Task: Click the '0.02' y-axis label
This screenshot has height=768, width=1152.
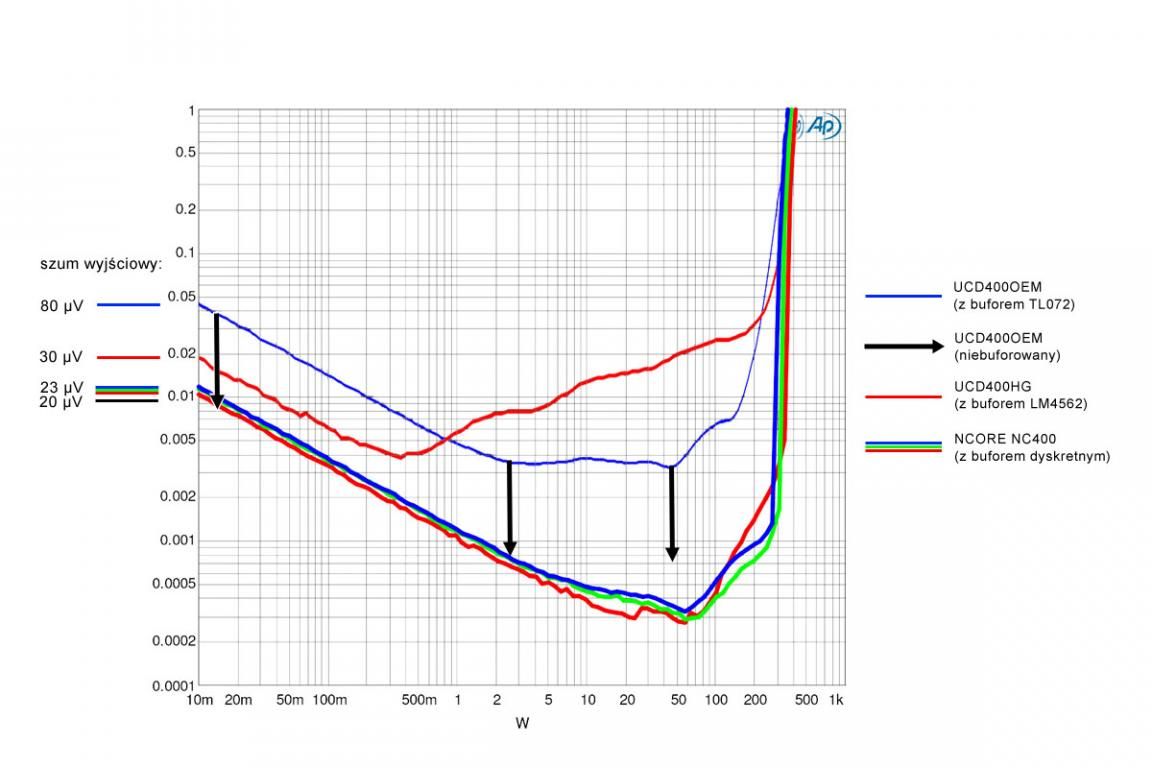Action: [182, 354]
